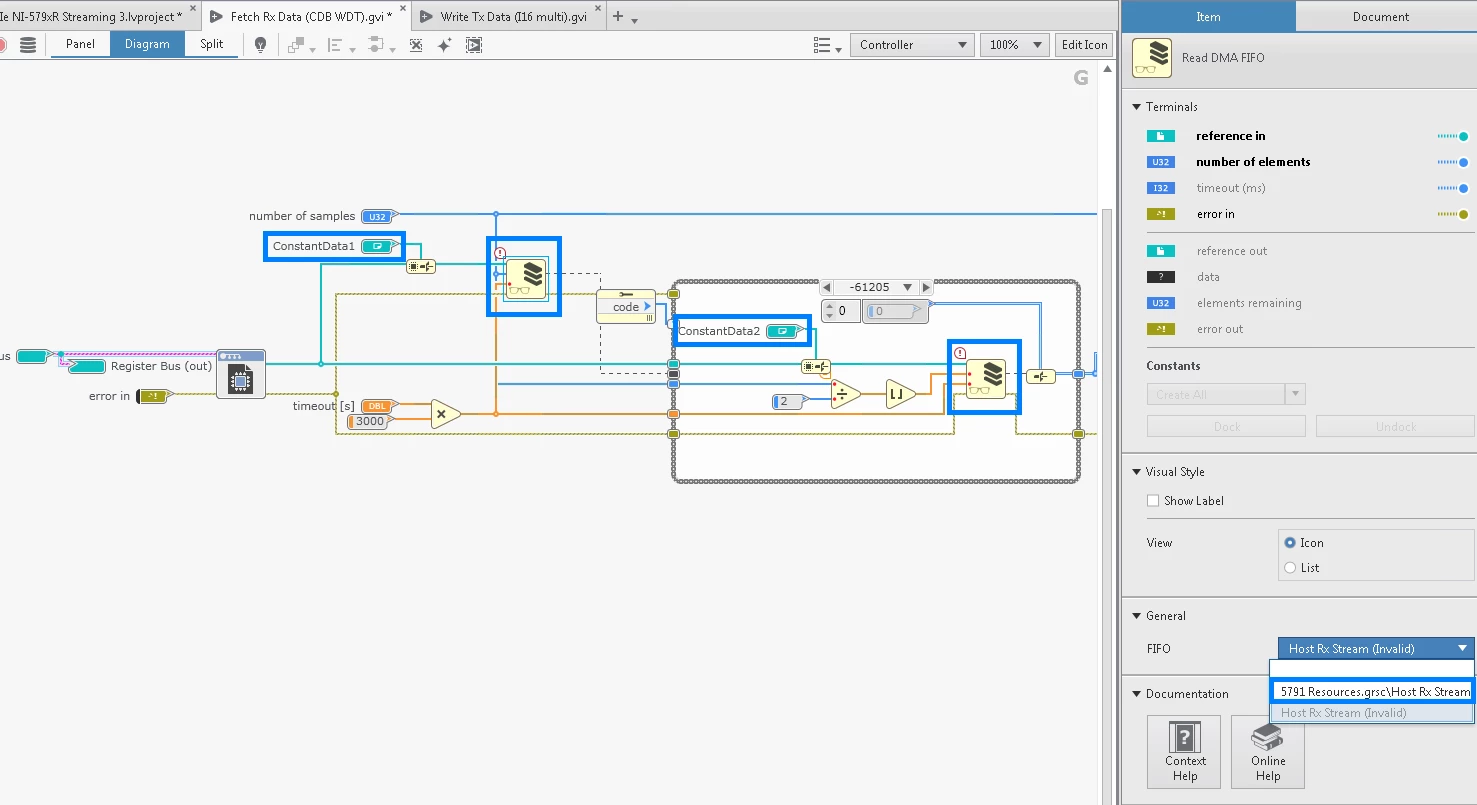The height and width of the screenshot is (805, 1477).
Task: Switch to the Document tab
Action: (x=1381, y=16)
